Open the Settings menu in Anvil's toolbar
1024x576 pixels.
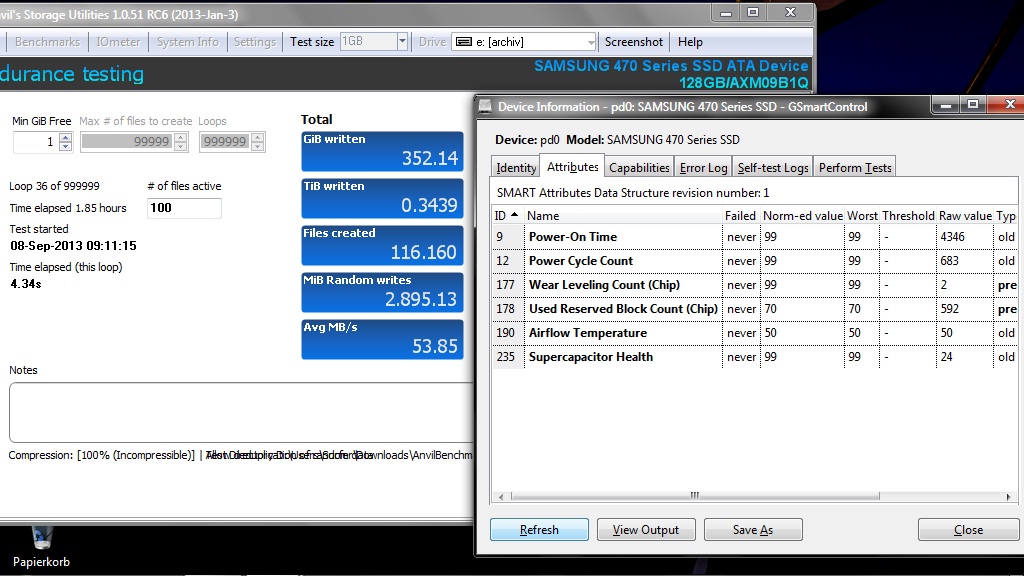(255, 42)
